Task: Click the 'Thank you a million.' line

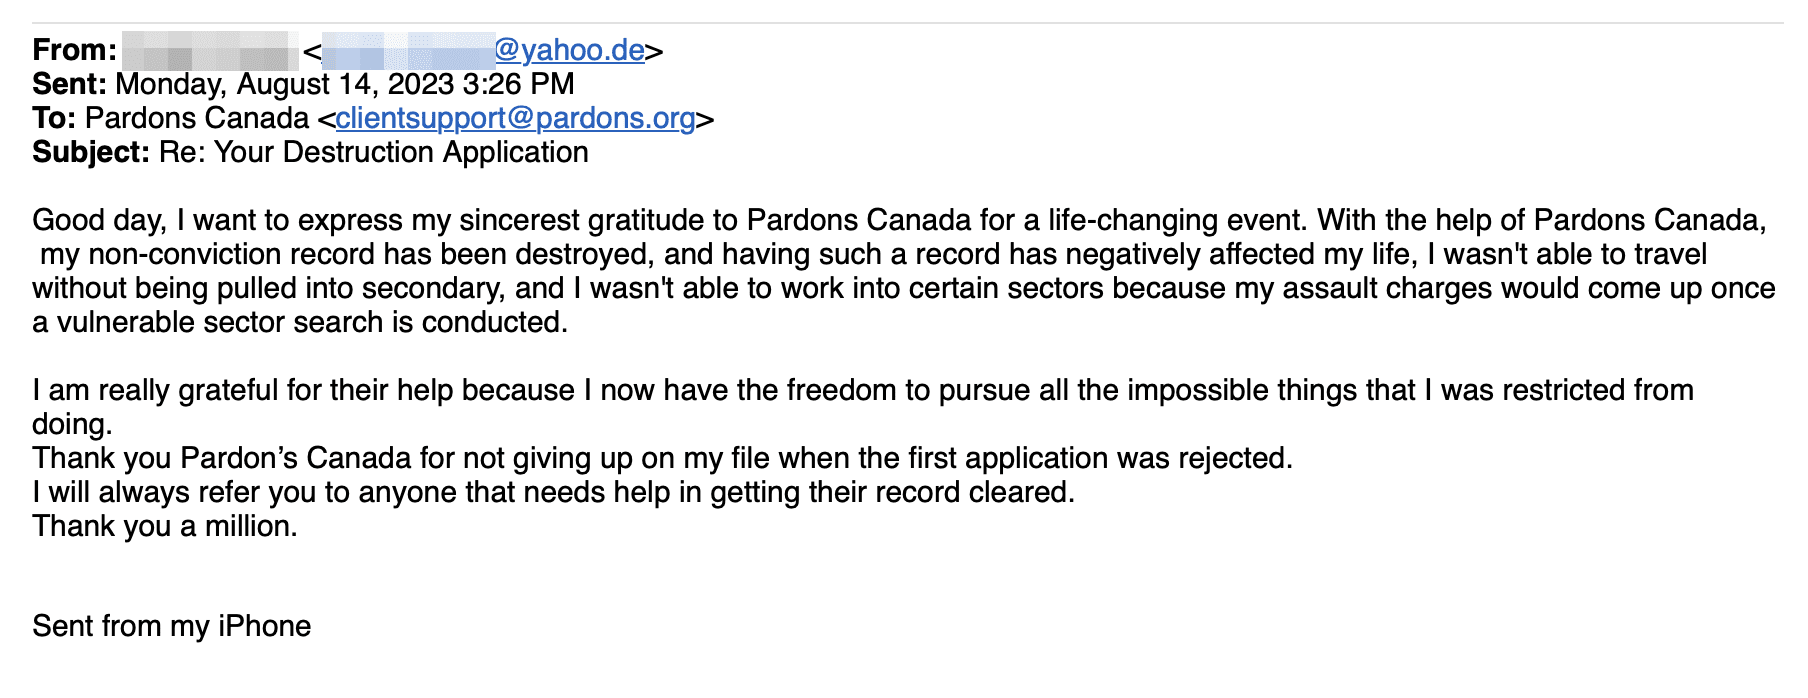Action: 165,526
